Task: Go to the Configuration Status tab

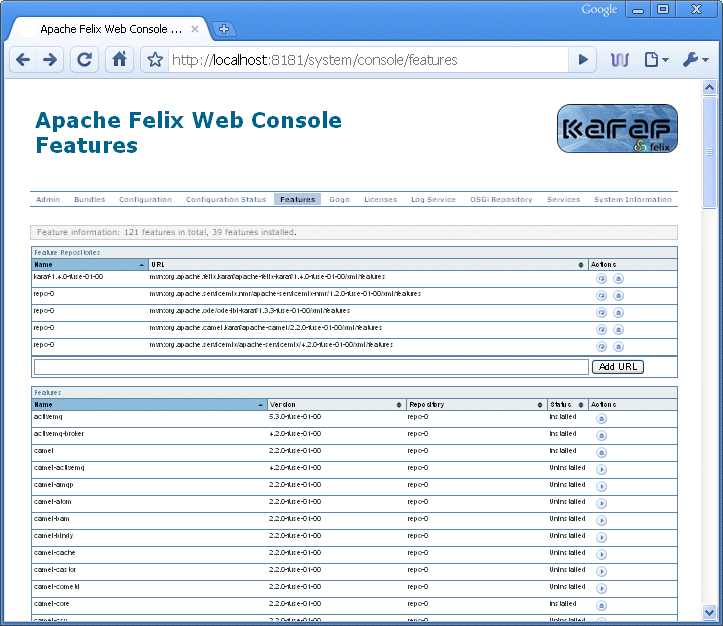Action: [226, 200]
